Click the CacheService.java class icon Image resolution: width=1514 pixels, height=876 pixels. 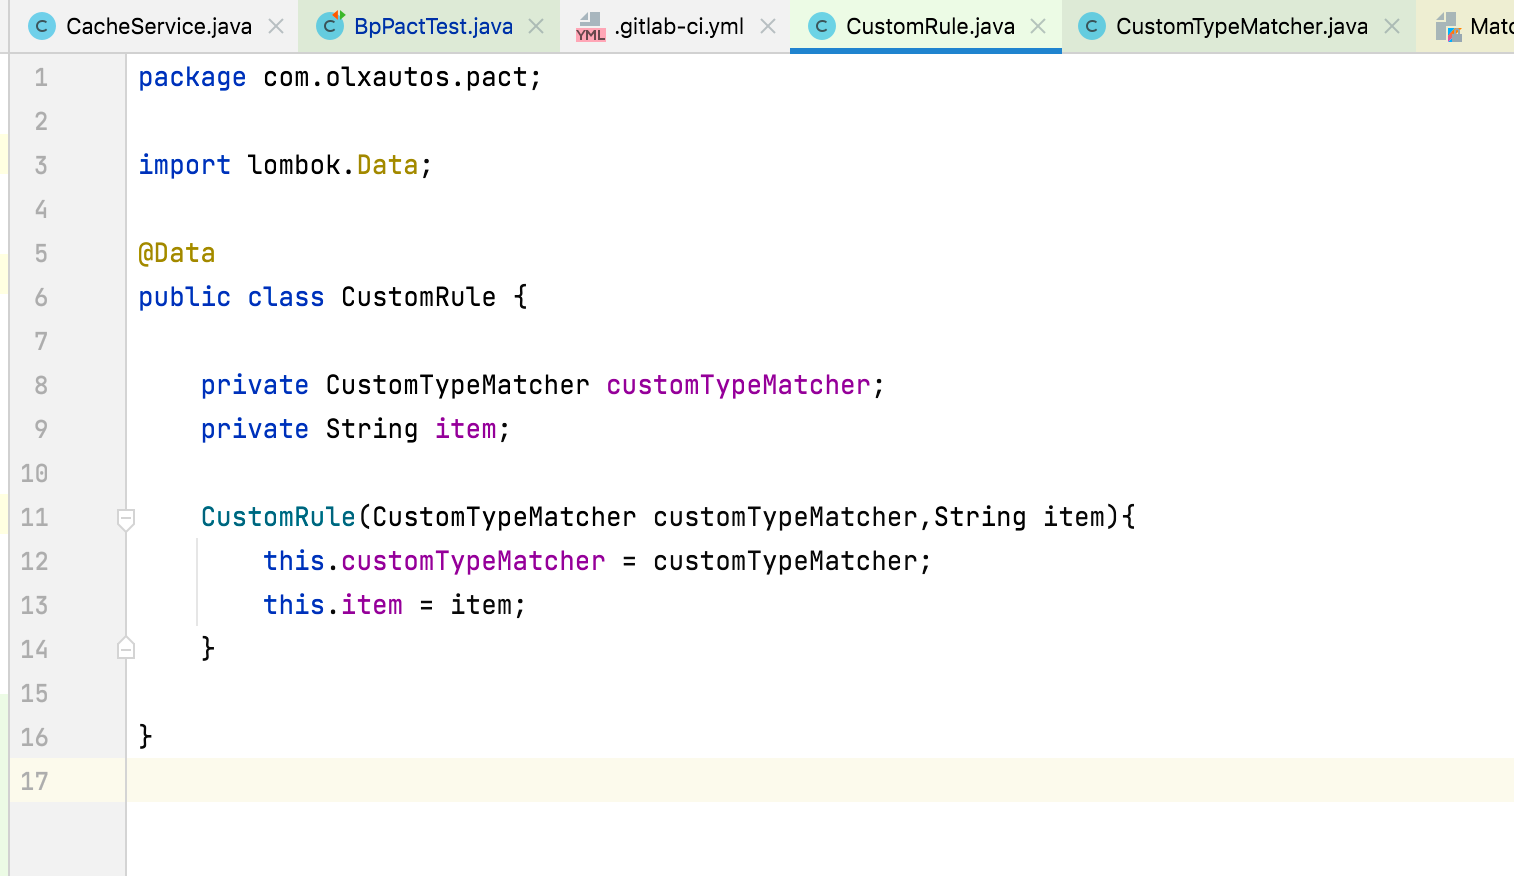pos(42,26)
